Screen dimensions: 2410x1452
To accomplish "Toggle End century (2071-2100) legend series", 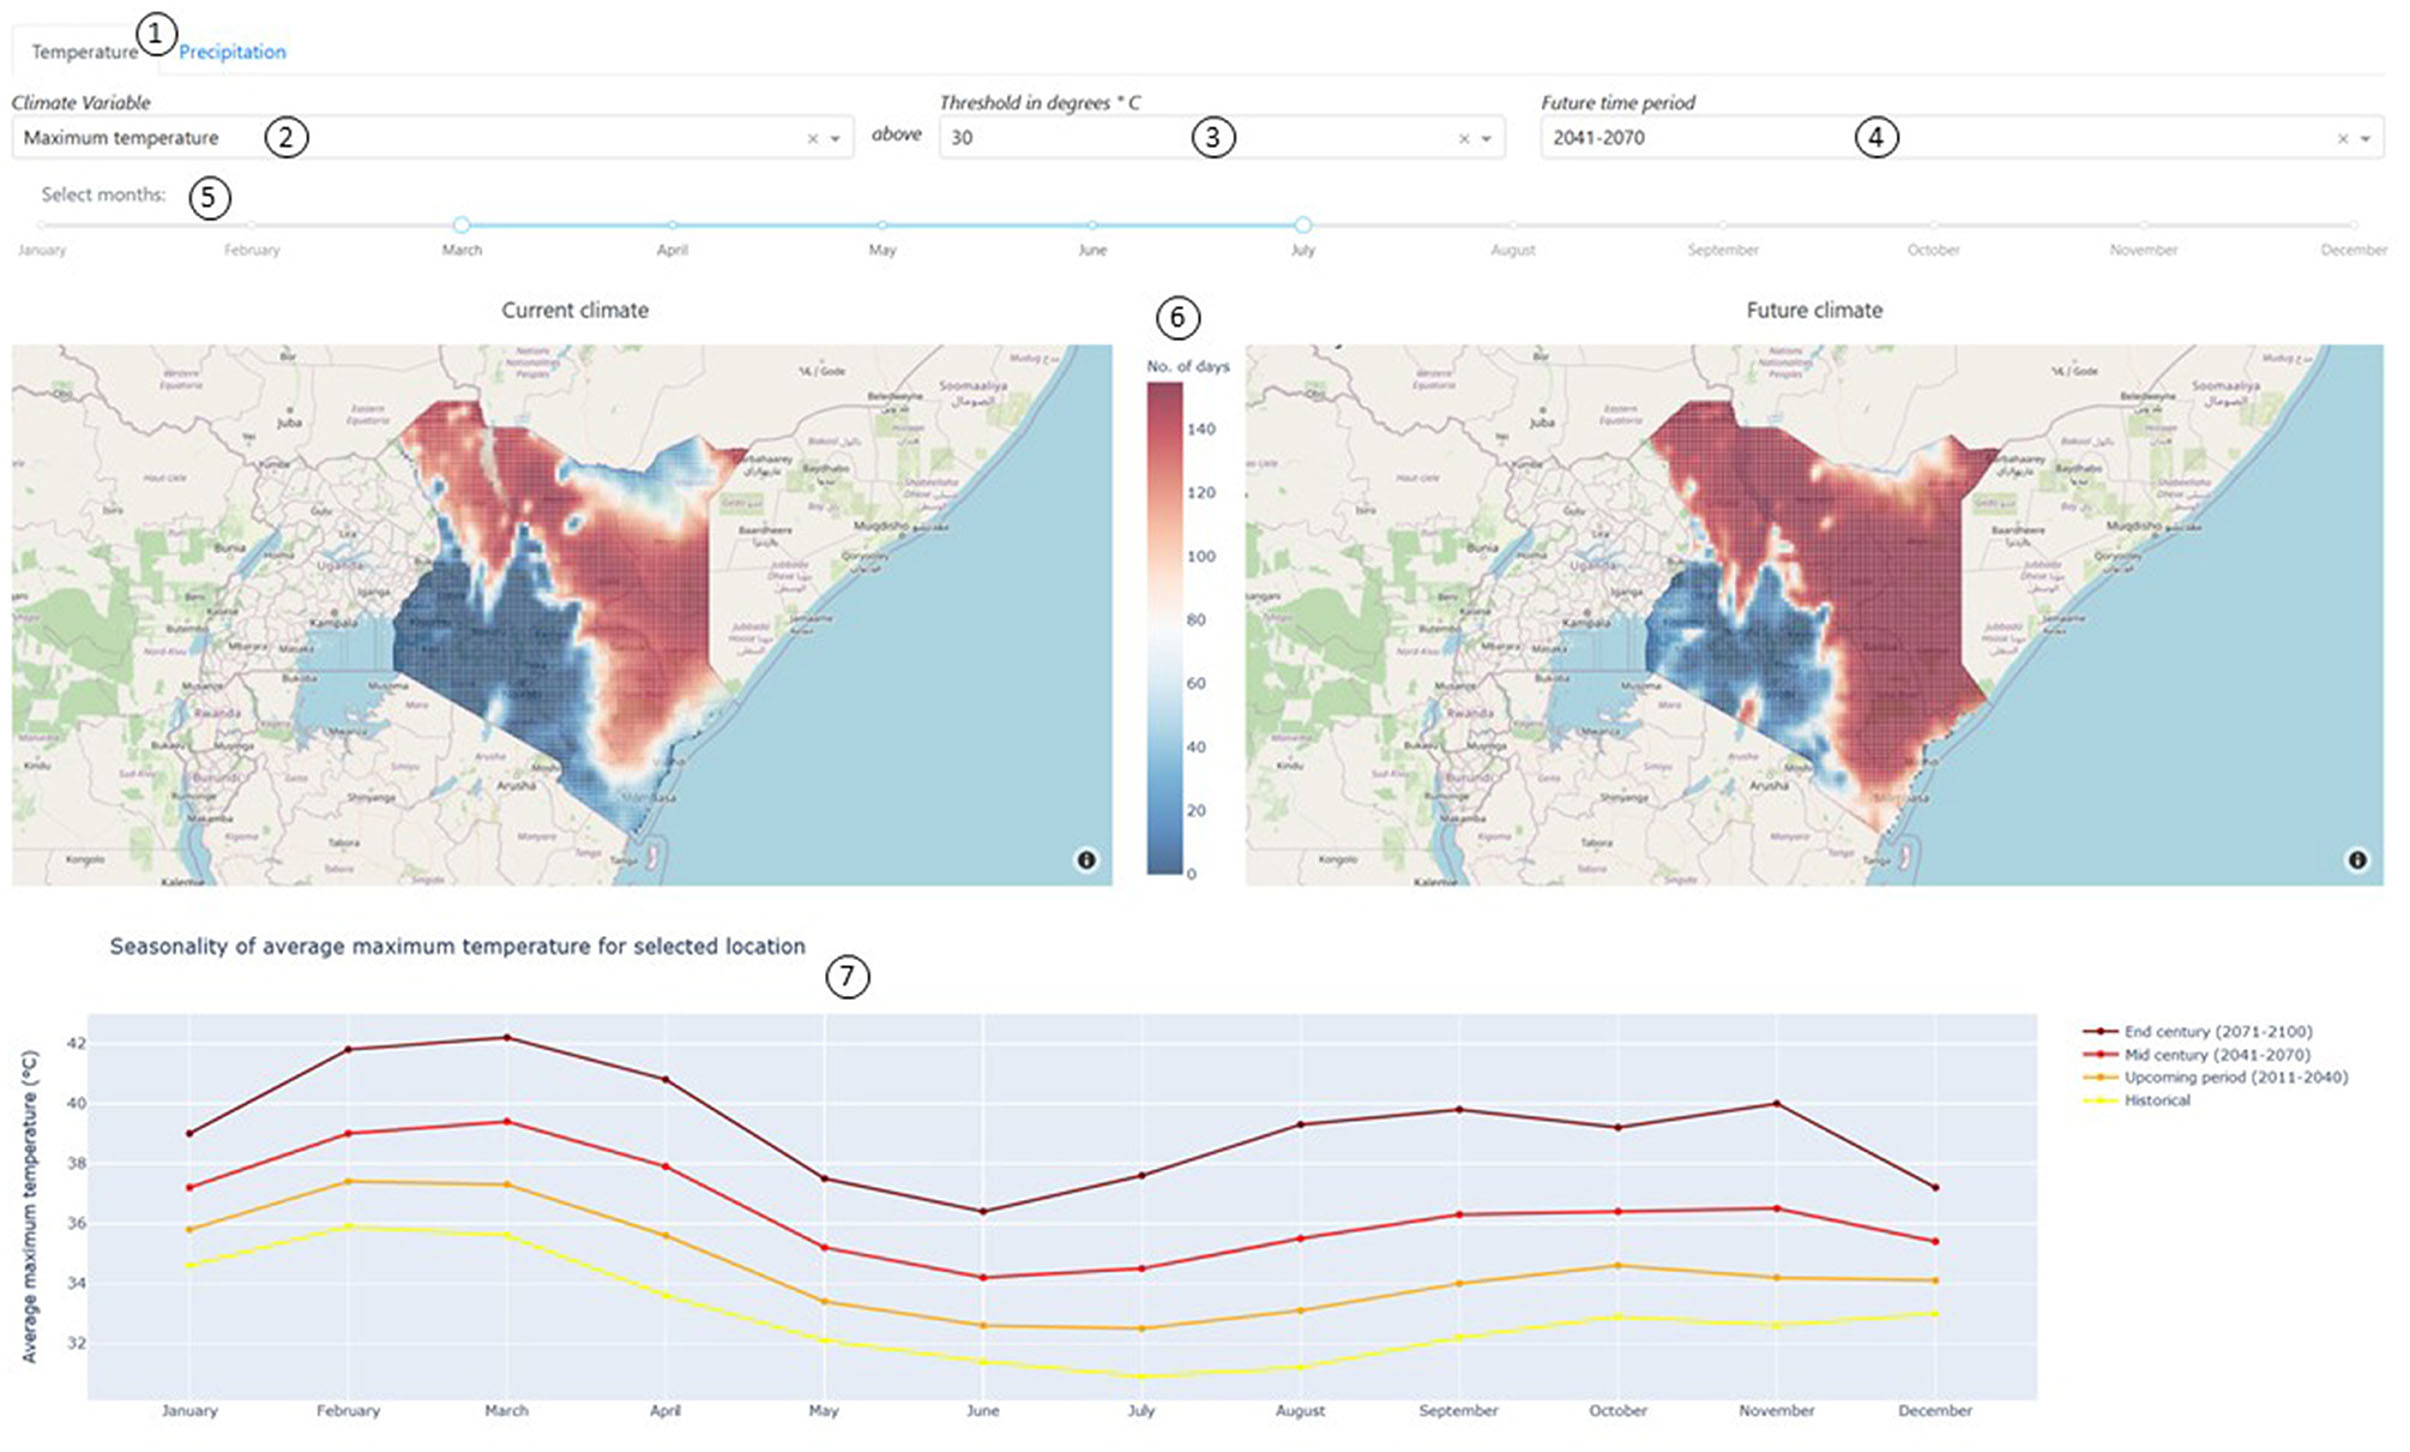I will tap(2198, 1031).
